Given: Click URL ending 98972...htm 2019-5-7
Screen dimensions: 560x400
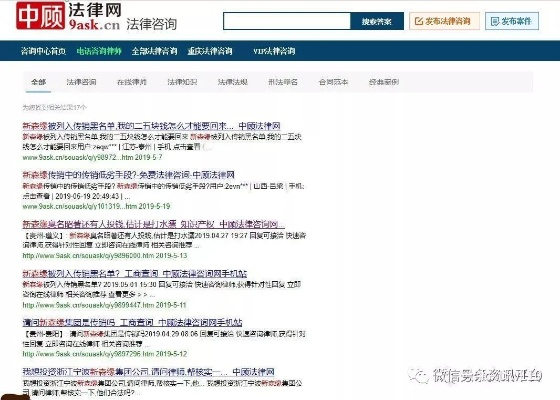Looking at the screenshot, I should (92, 157).
